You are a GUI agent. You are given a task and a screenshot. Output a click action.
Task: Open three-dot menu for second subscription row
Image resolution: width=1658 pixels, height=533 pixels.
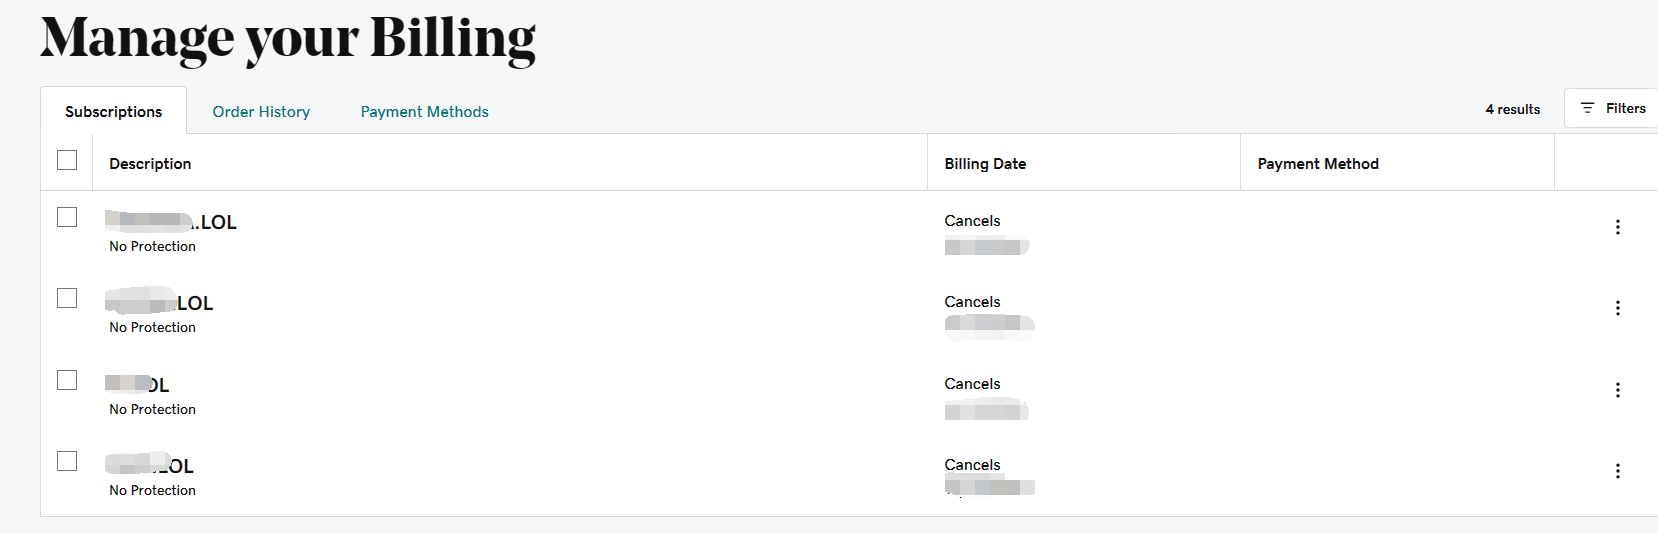click(1617, 308)
